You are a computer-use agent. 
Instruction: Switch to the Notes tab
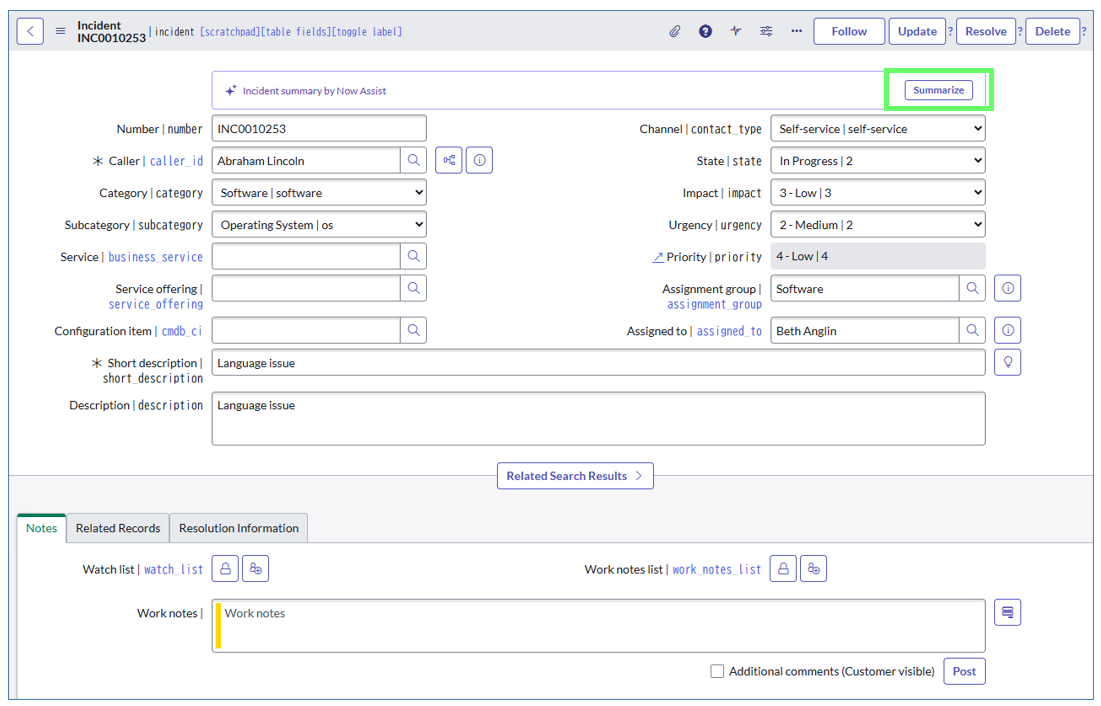[x=41, y=528]
